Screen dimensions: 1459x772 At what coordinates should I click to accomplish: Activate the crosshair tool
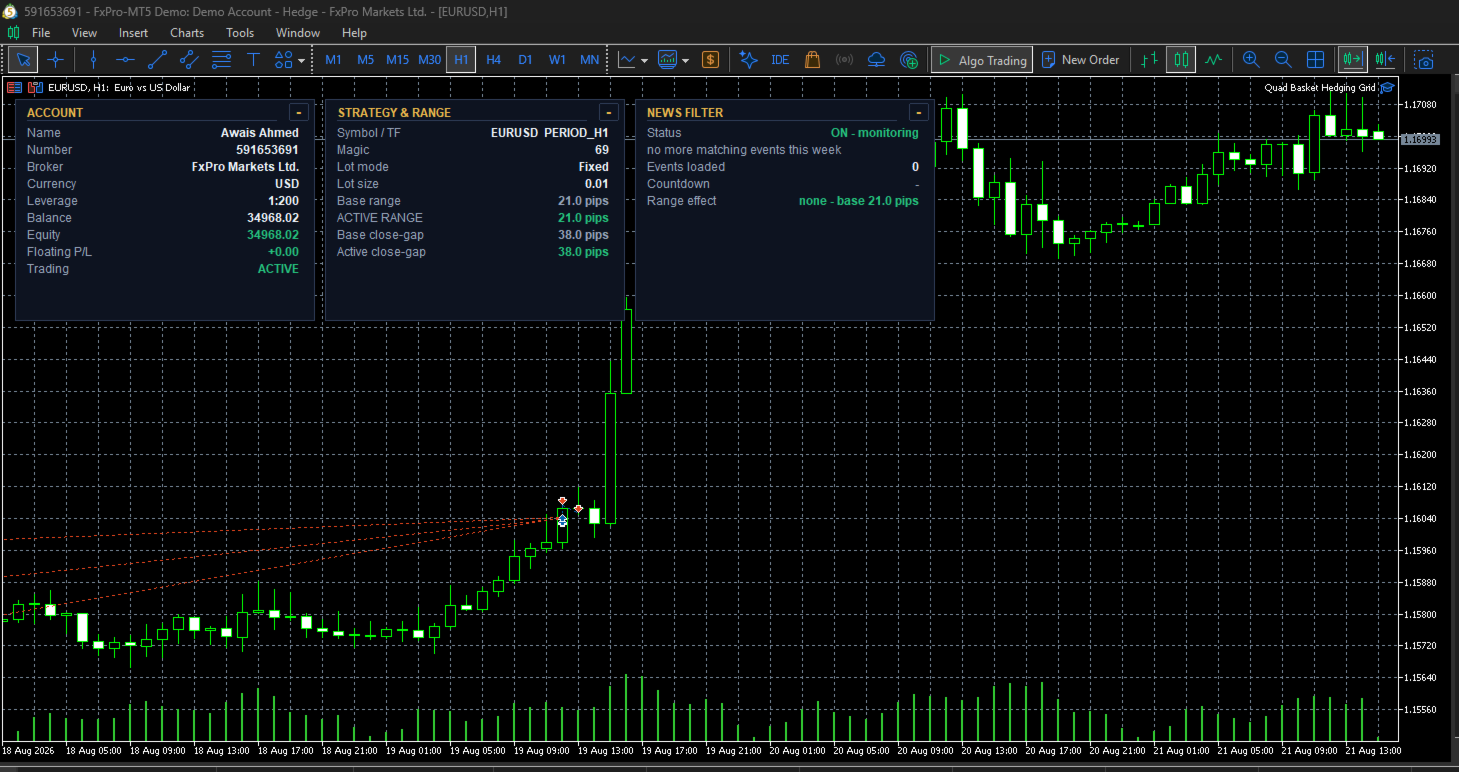point(56,60)
